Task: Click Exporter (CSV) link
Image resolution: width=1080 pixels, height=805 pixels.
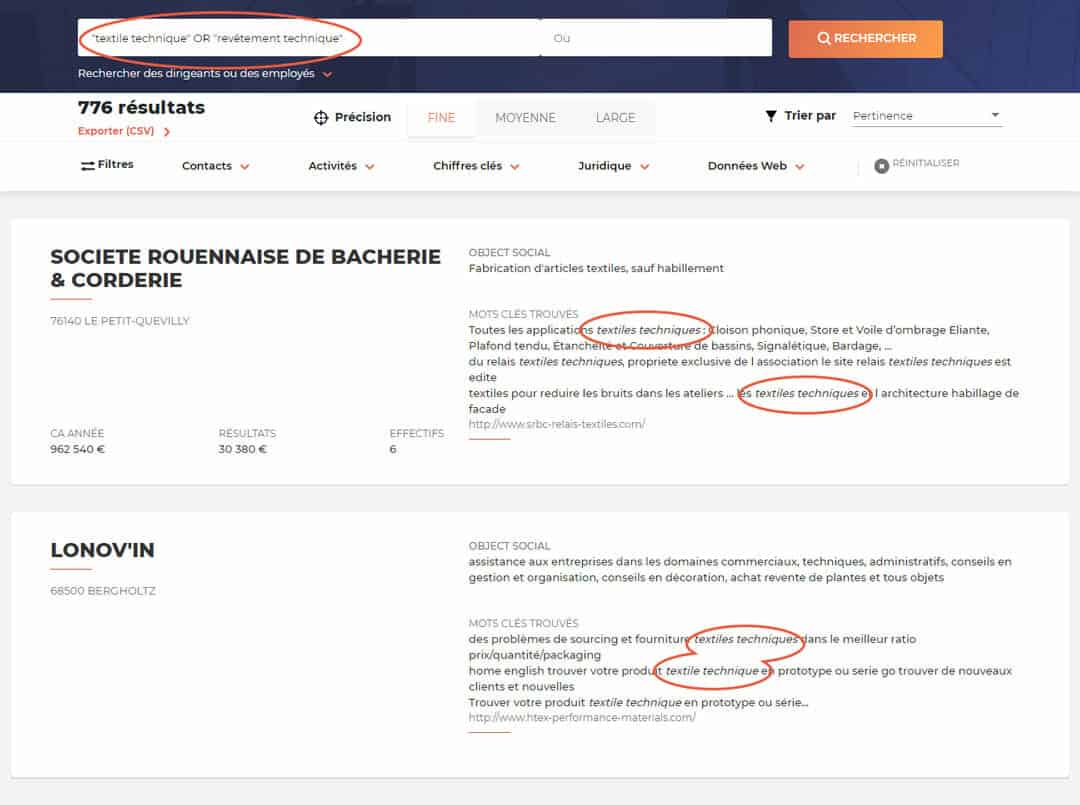Action: click(116, 131)
